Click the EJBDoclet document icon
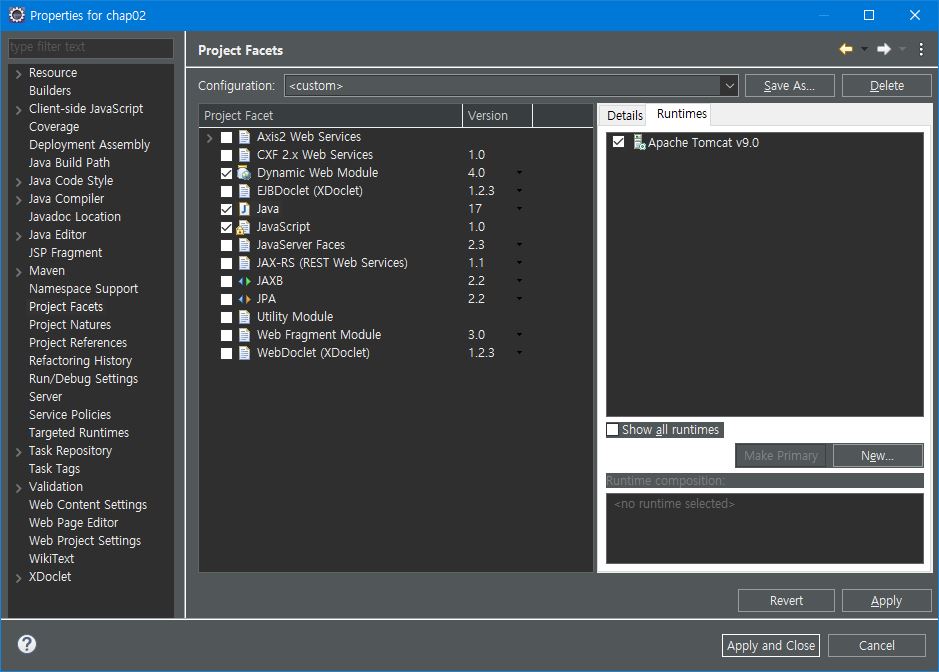The height and width of the screenshot is (672, 939). [x=244, y=191]
